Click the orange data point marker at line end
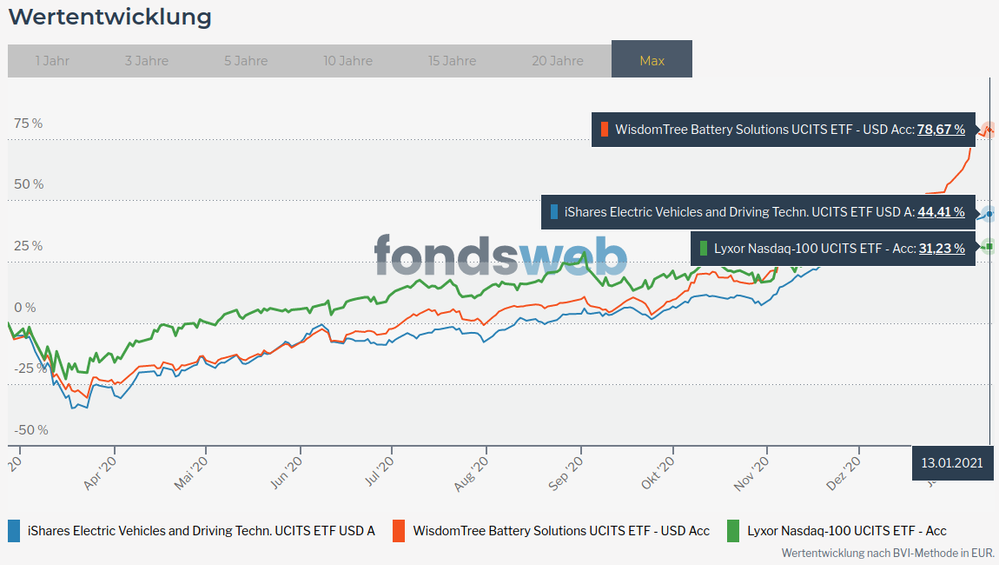The image size is (999, 565). (x=988, y=129)
